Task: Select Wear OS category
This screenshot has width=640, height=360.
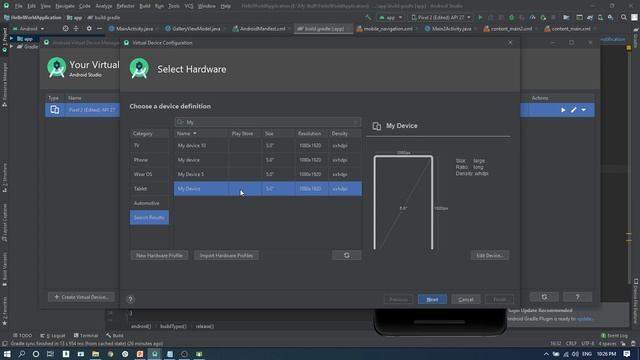Action: [x=149, y=174]
